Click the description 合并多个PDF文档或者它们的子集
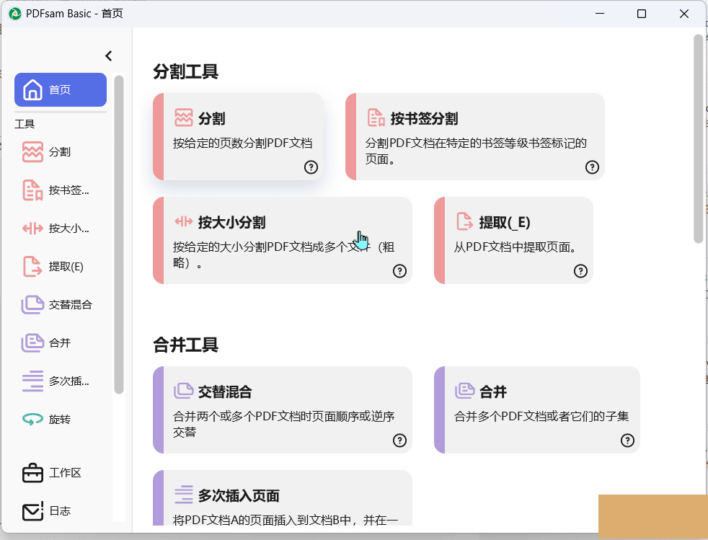Screen dimensions: 708x540 click(x=541, y=416)
